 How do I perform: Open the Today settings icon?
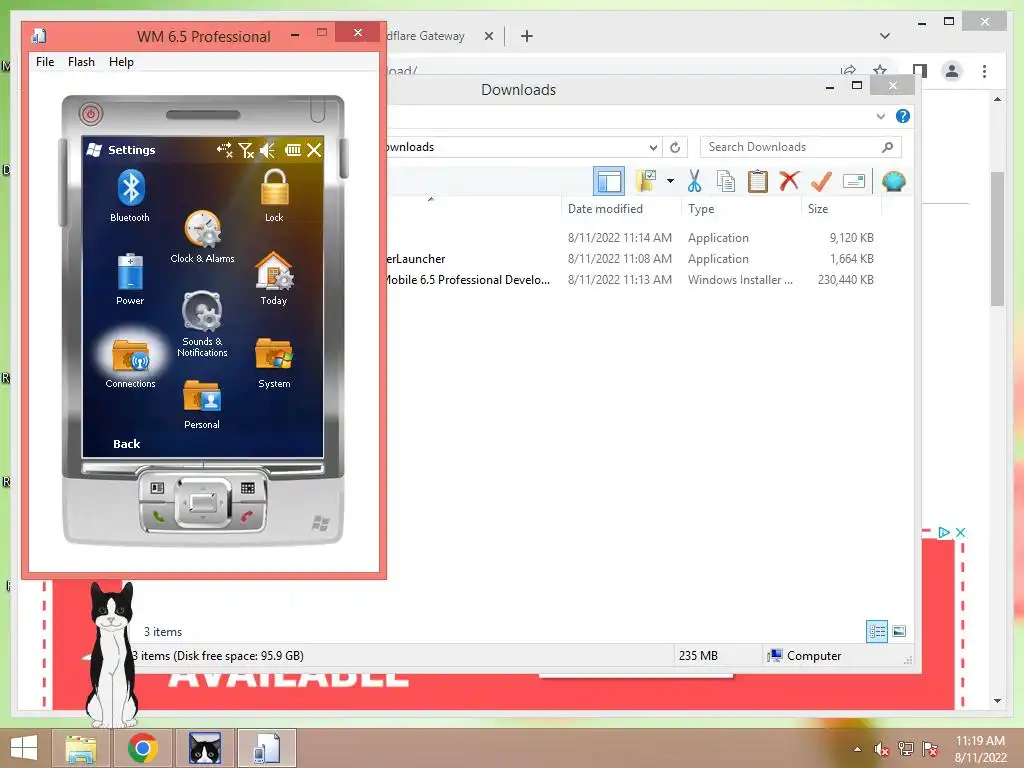274,279
